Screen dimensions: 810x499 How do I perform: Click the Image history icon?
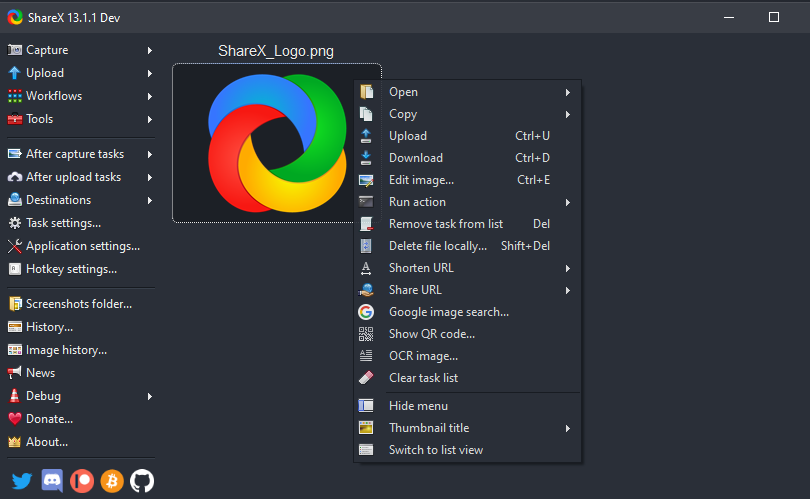click(x=14, y=350)
